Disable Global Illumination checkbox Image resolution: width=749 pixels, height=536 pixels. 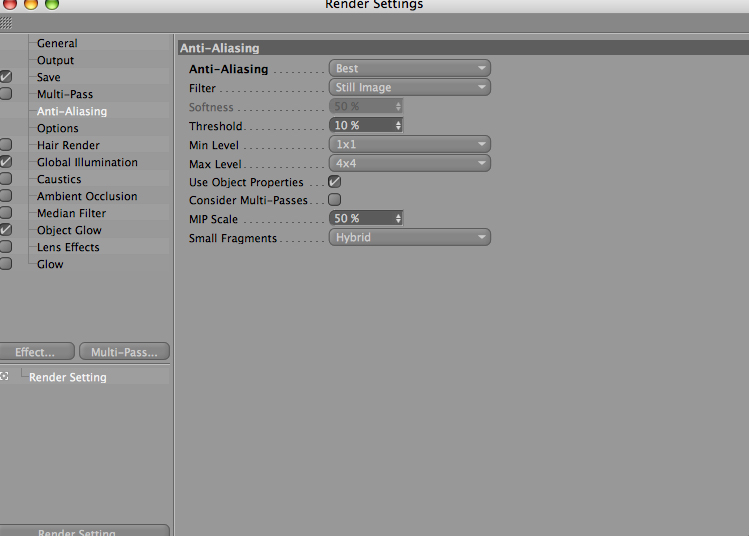(6, 161)
